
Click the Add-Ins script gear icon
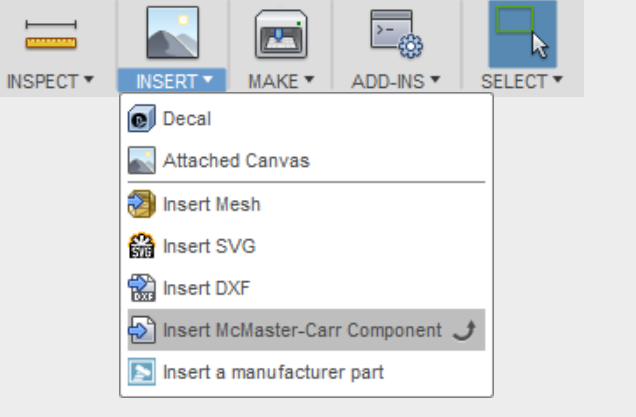pos(396,33)
